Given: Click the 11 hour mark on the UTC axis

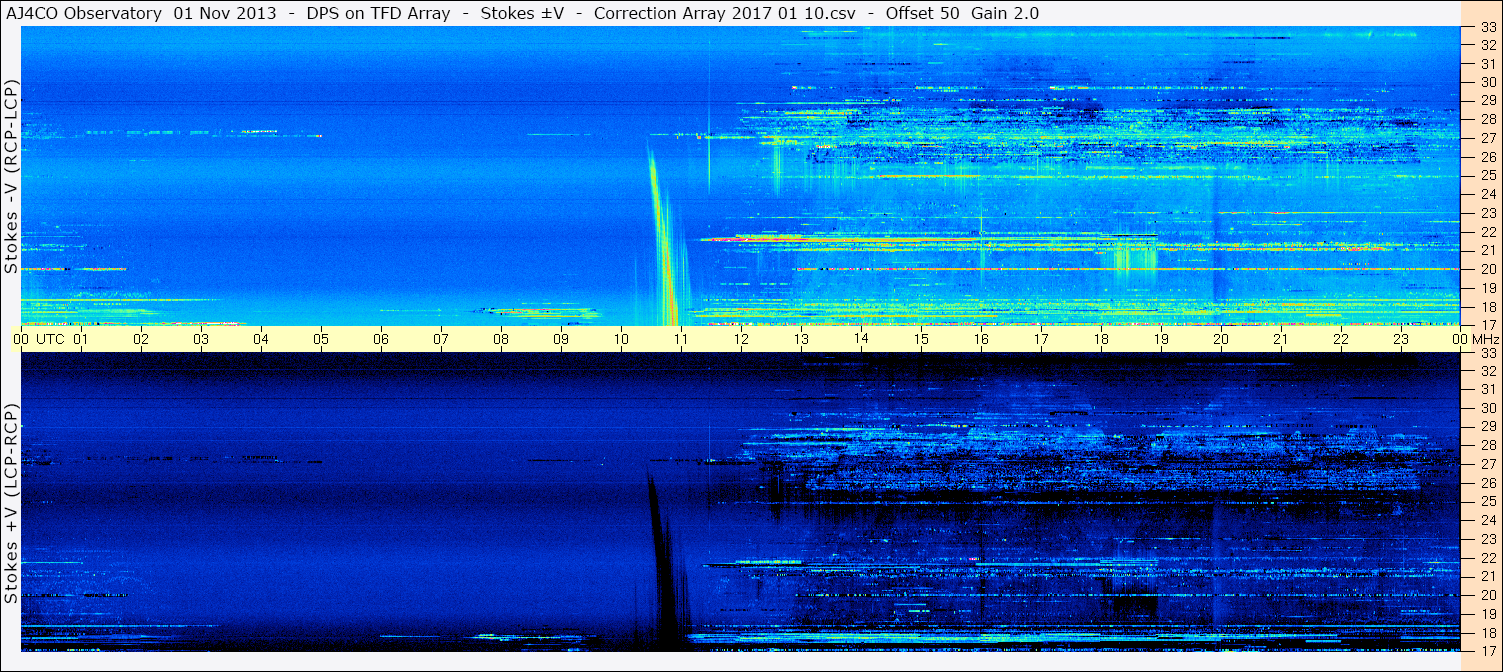Looking at the screenshot, I should 680,339.
